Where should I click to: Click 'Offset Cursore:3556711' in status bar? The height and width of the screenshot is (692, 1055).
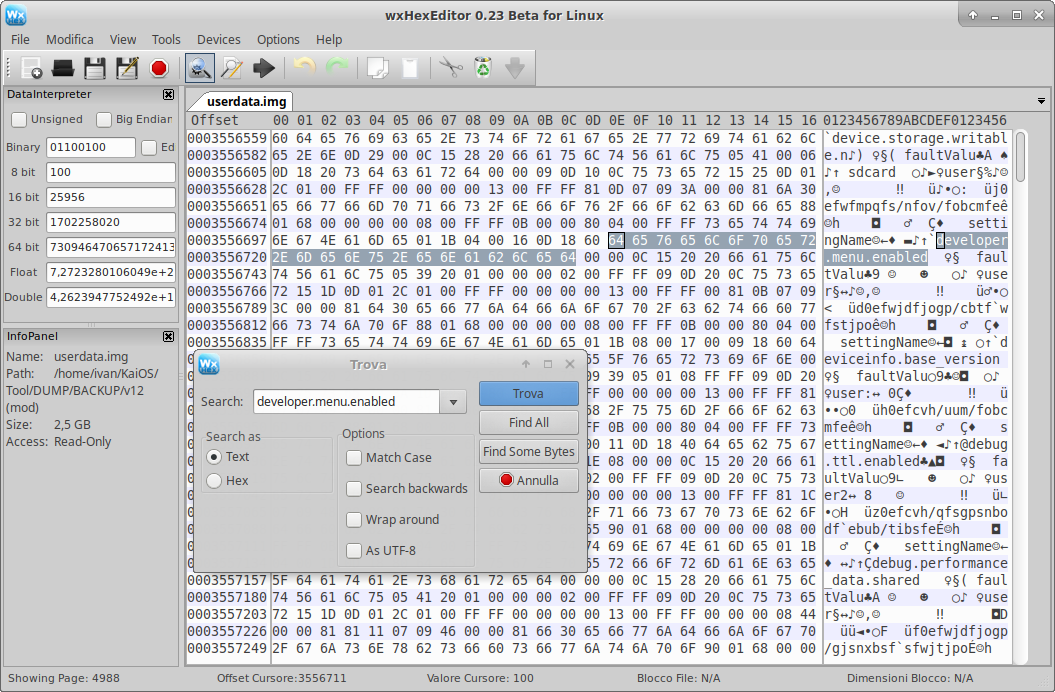pos(281,679)
